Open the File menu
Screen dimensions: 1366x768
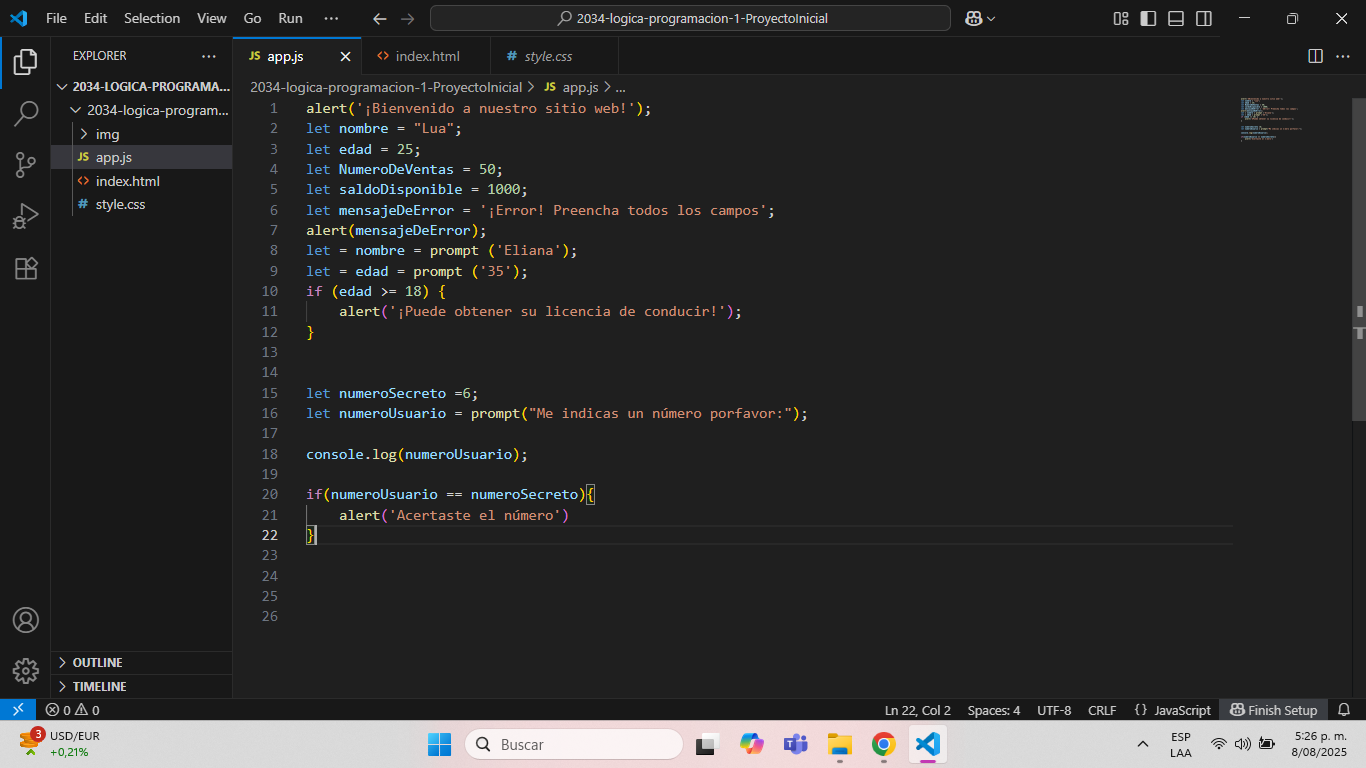tap(57, 18)
